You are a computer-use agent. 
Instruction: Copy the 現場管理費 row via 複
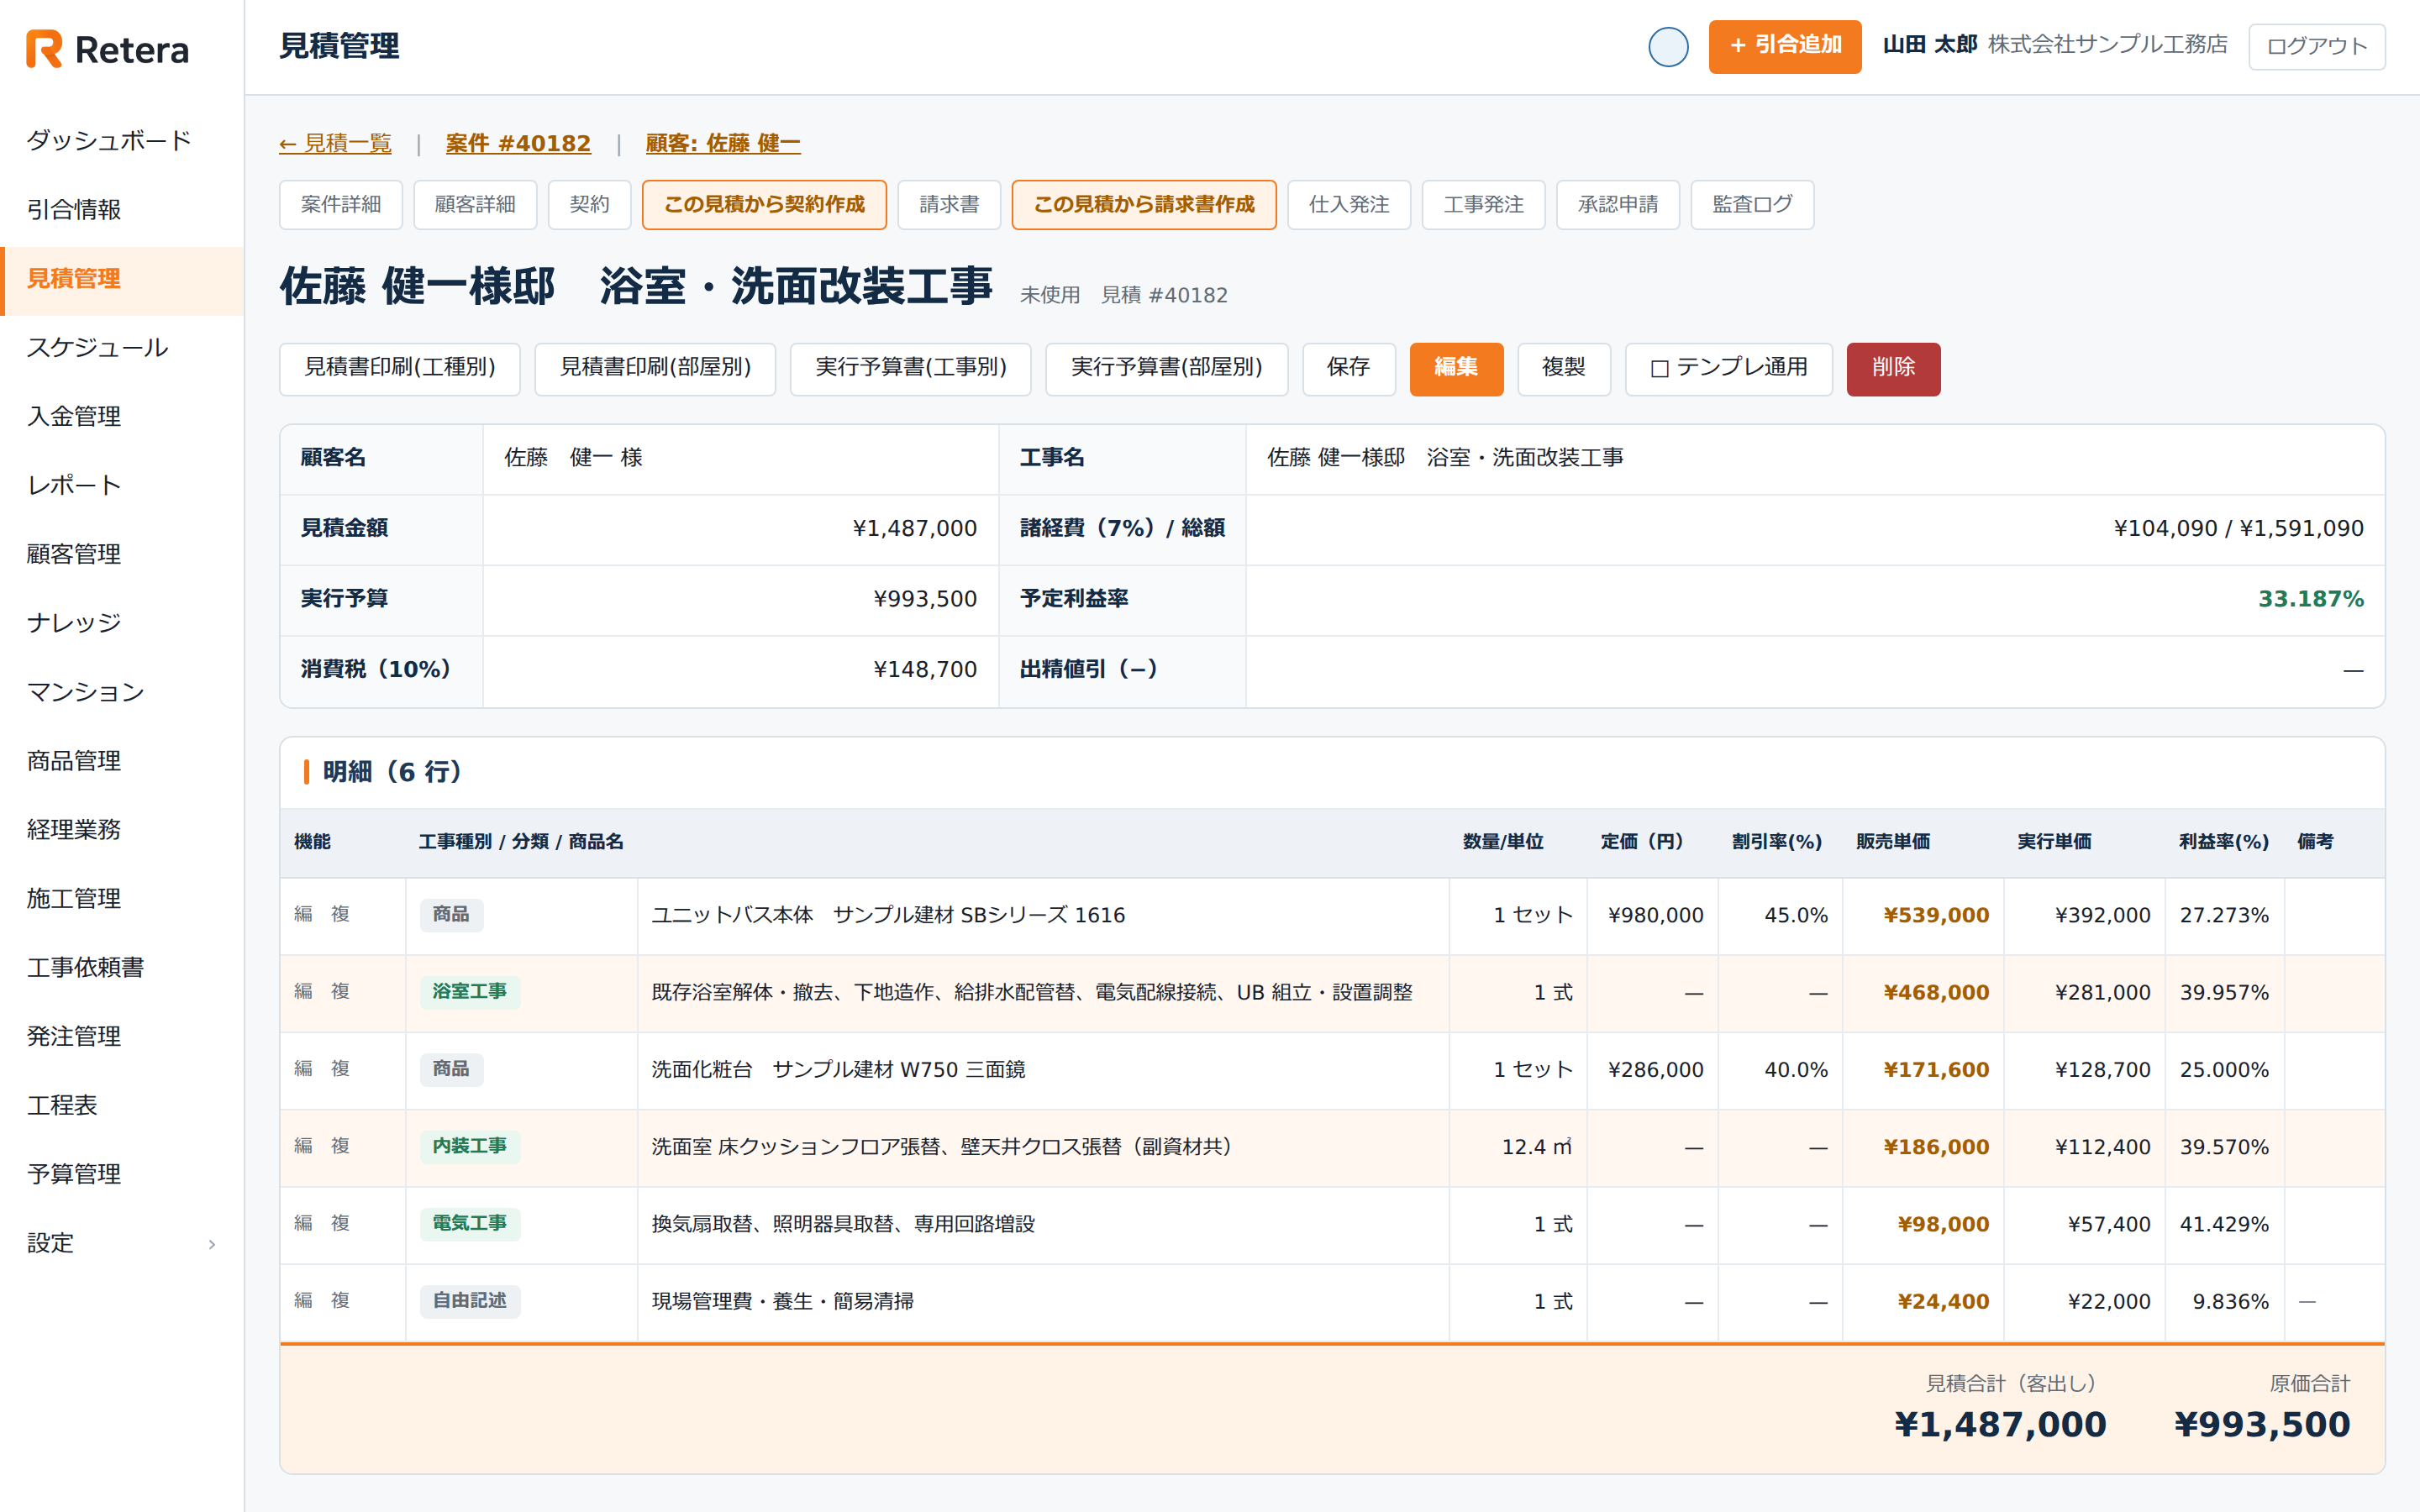pos(340,1301)
